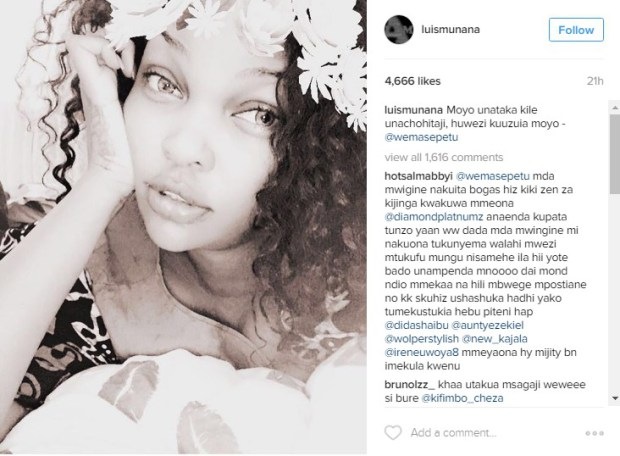Open hotsalmabbyi commenter profile
This screenshot has width=620, height=456.
click(x=418, y=176)
